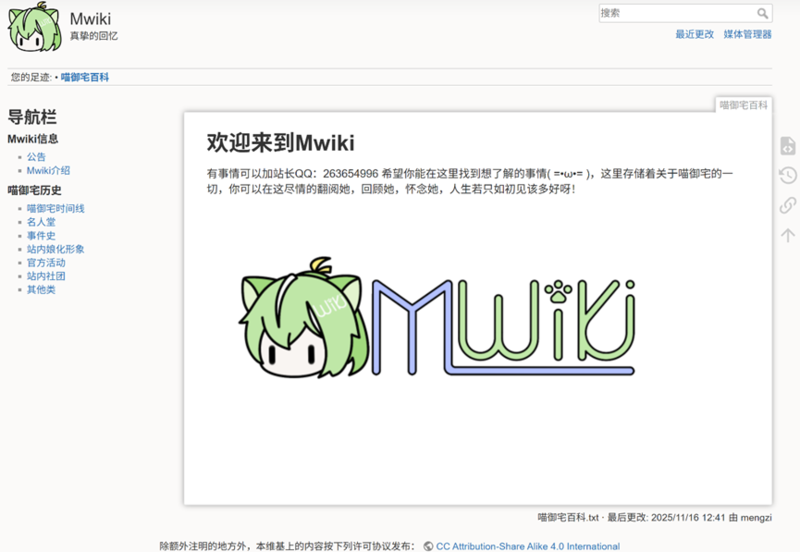
Task: Click the 真挚的回忆 tagline text
Action: [94, 36]
